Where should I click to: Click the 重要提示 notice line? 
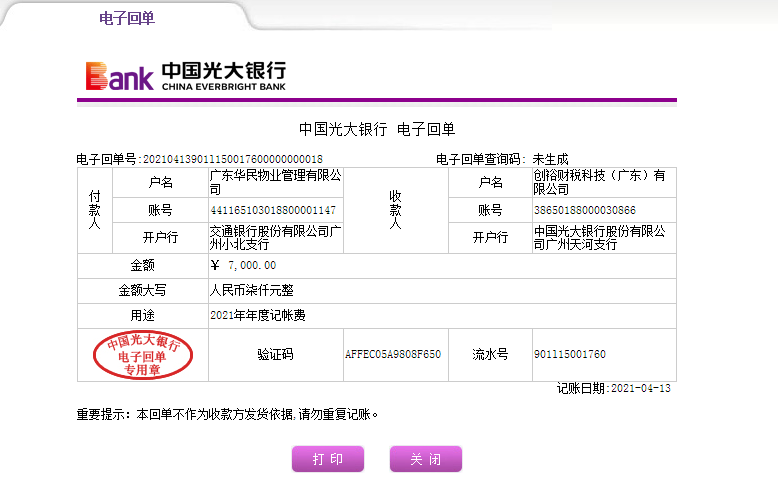227,414
